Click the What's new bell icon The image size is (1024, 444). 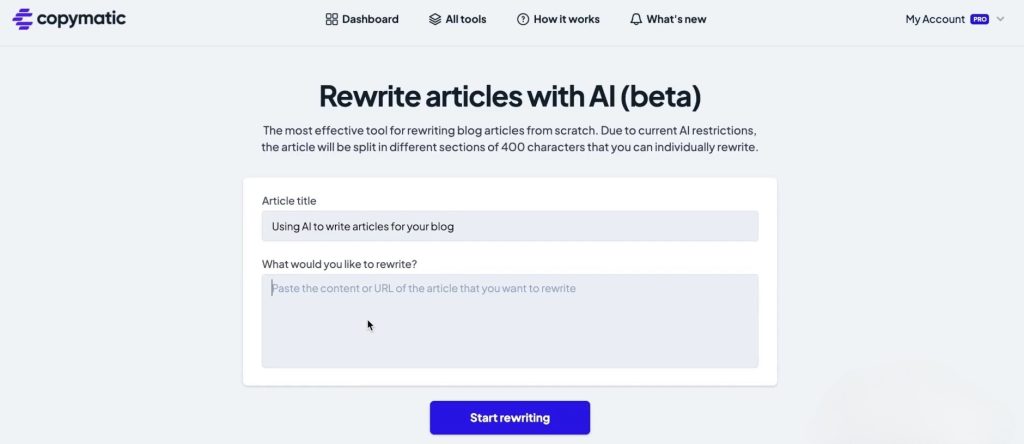[x=636, y=20]
